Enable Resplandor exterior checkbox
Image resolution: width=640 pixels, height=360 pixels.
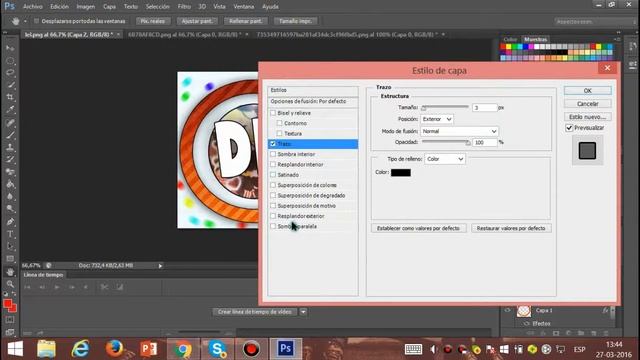pyautogui.click(x=273, y=216)
